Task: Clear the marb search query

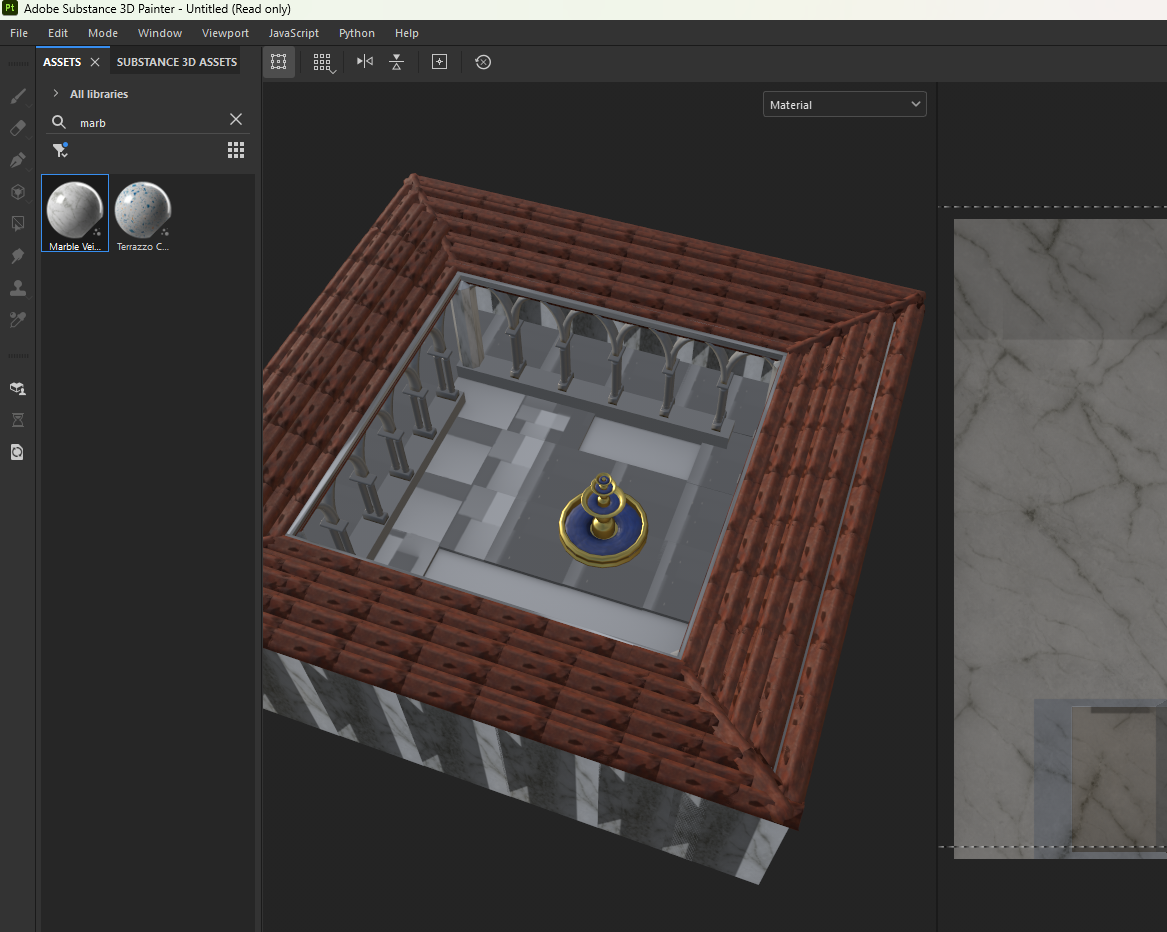Action: tap(236, 119)
